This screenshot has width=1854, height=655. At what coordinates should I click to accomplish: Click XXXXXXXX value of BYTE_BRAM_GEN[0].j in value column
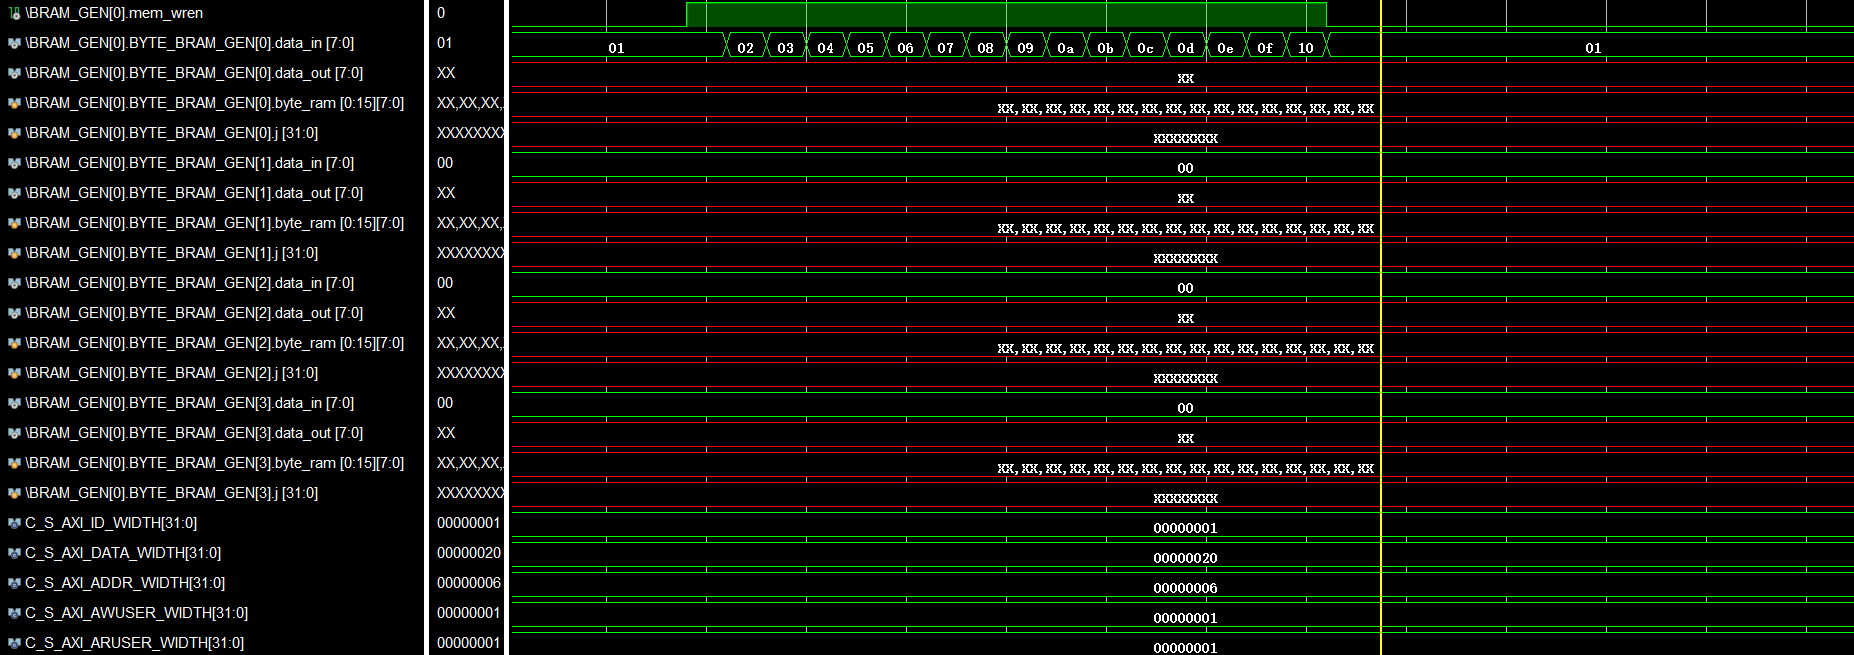[470, 133]
